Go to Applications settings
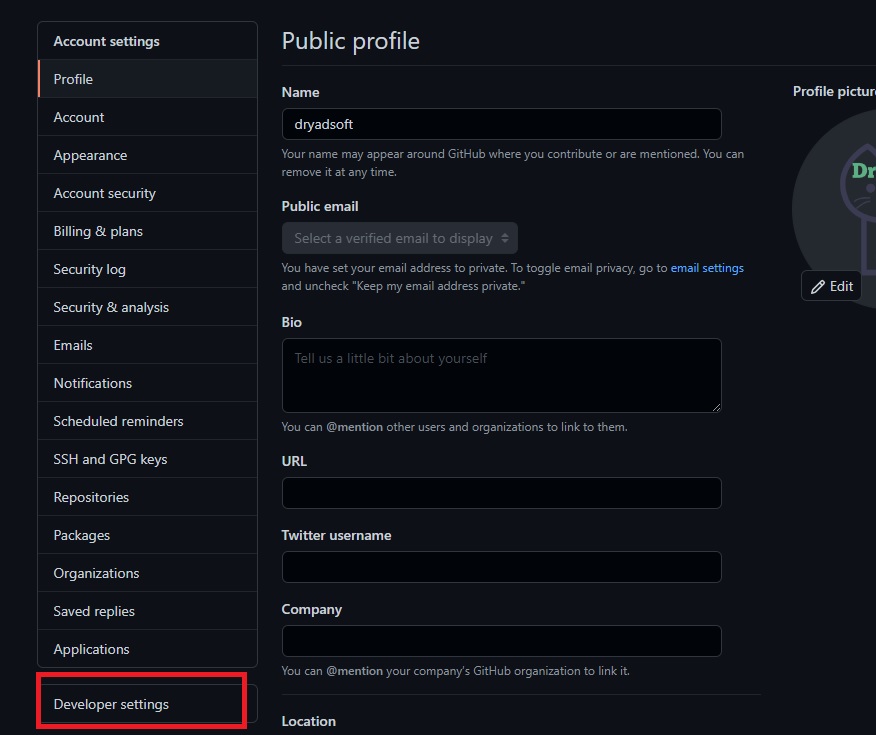Image resolution: width=876 pixels, height=735 pixels. [147, 648]
